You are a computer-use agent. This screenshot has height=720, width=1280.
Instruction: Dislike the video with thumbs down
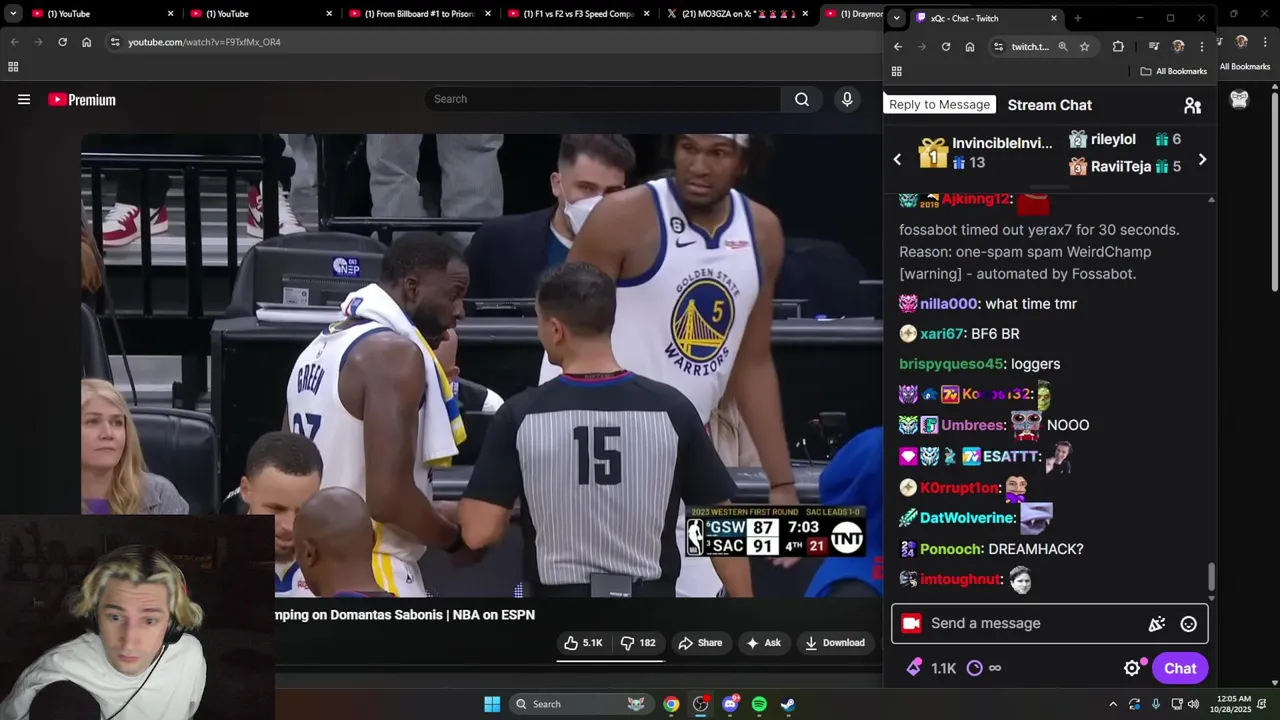[x=638, y=643]
